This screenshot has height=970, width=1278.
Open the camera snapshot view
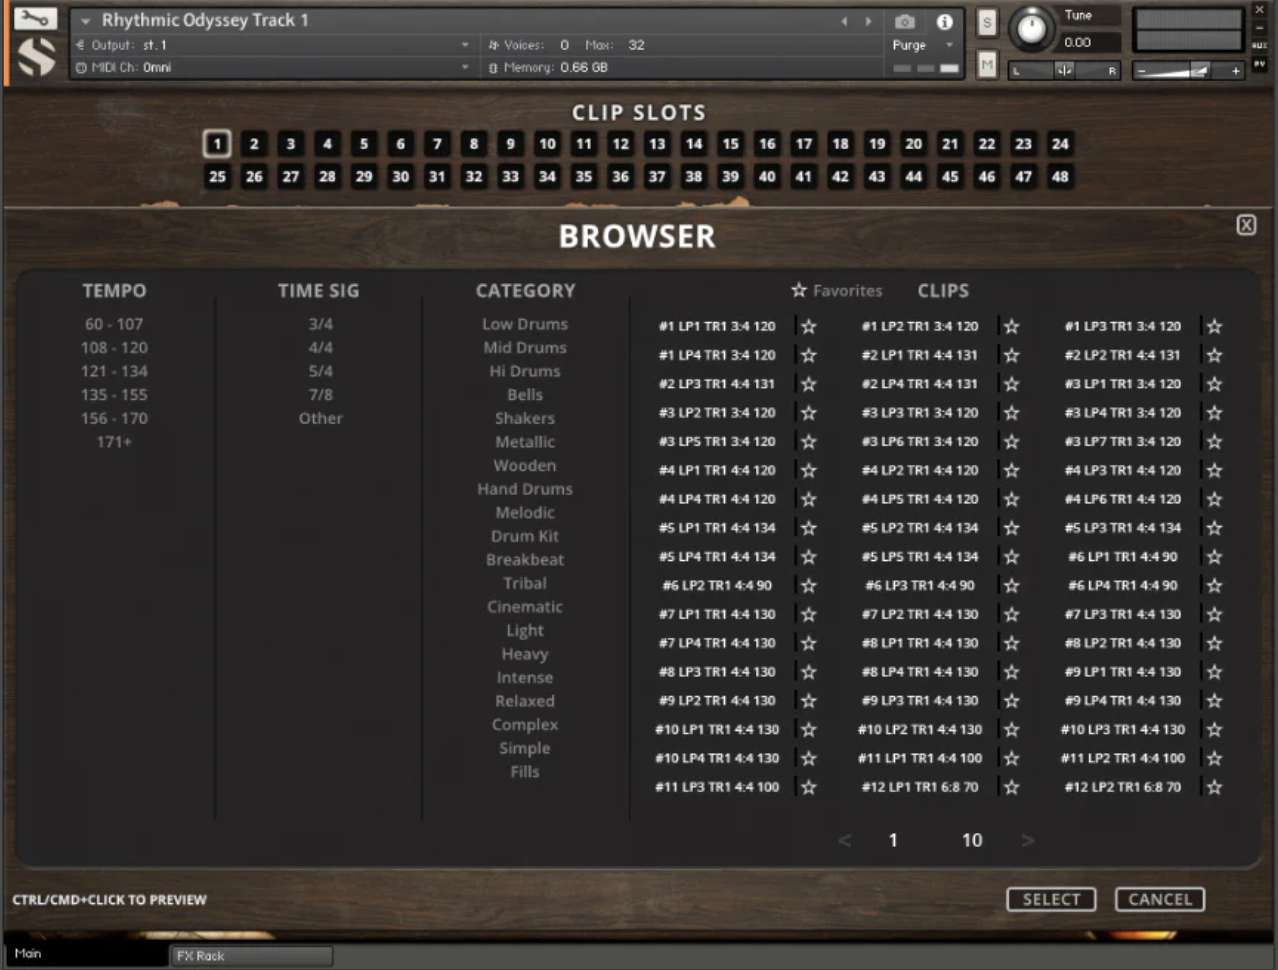click(x=904, y=21)
